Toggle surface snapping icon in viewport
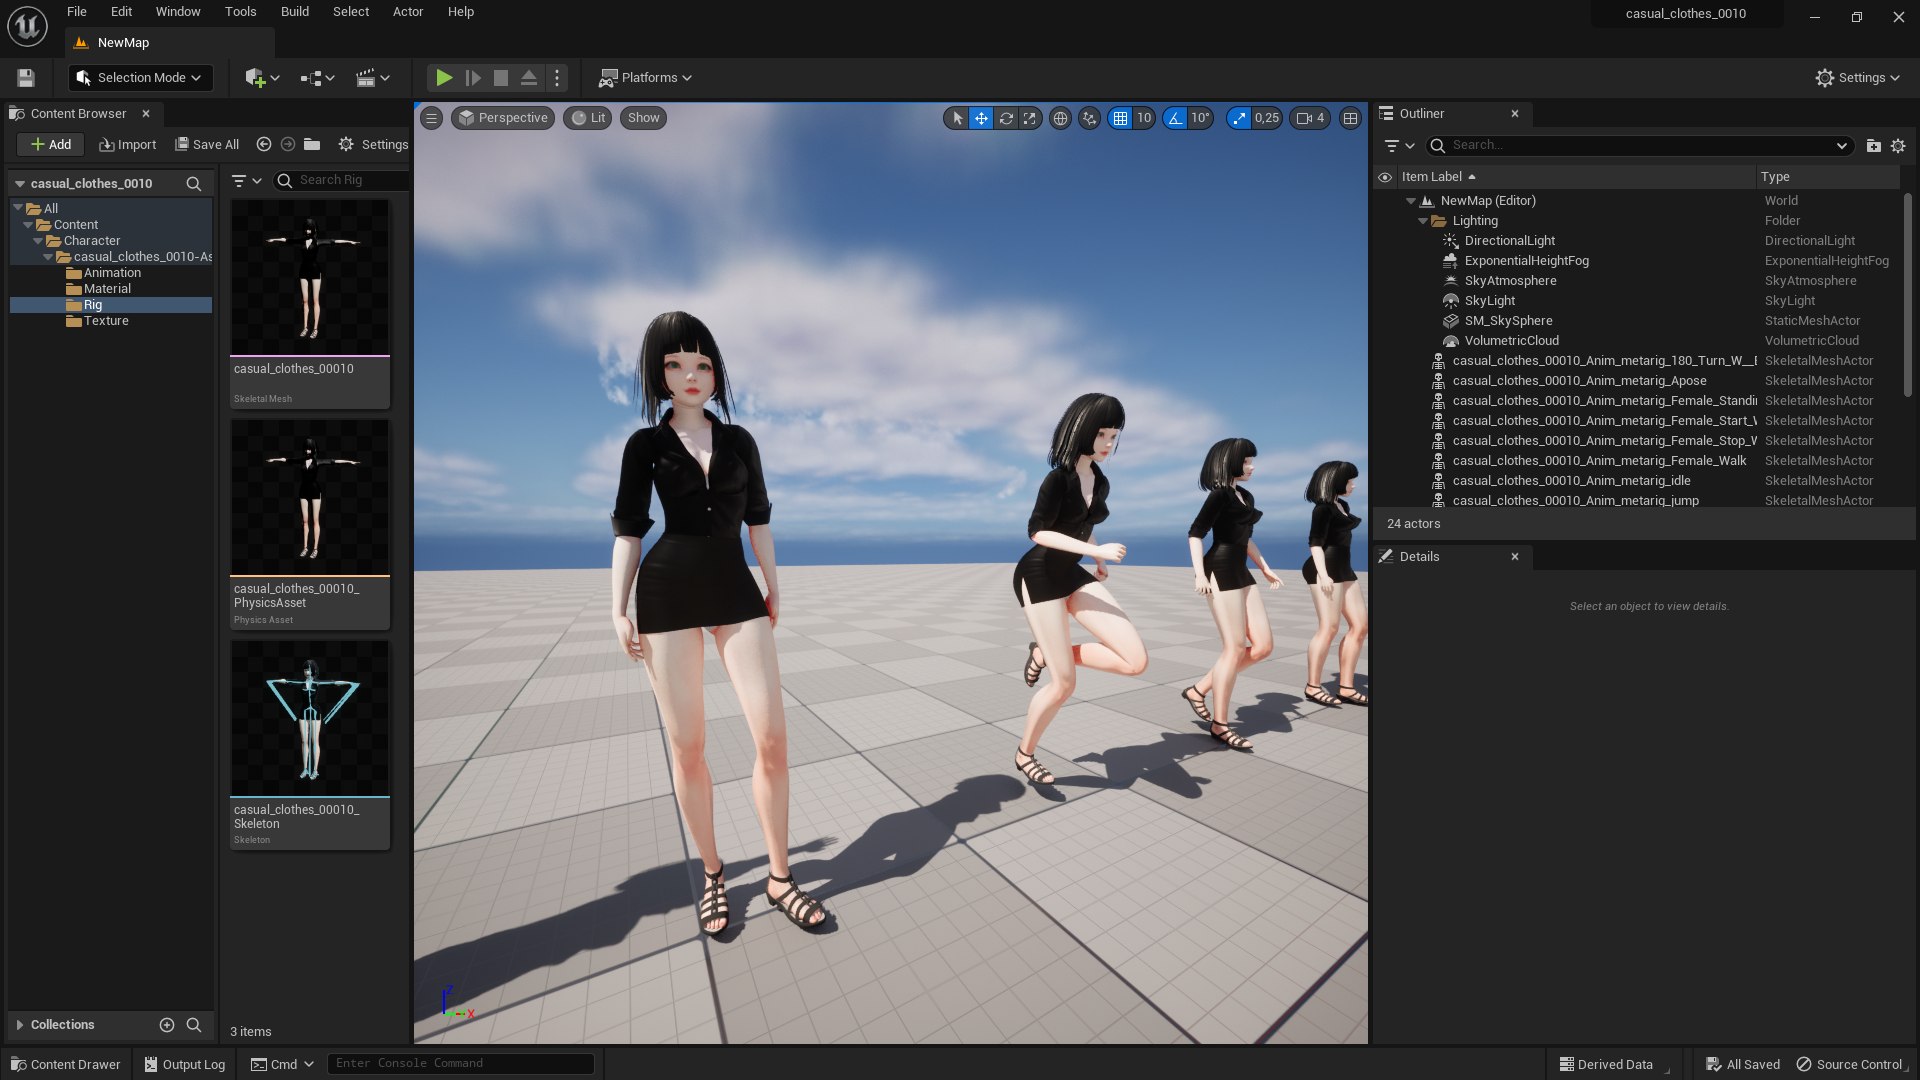Viewport: 1920px width, 1080px height. [x=1089, y=118]
